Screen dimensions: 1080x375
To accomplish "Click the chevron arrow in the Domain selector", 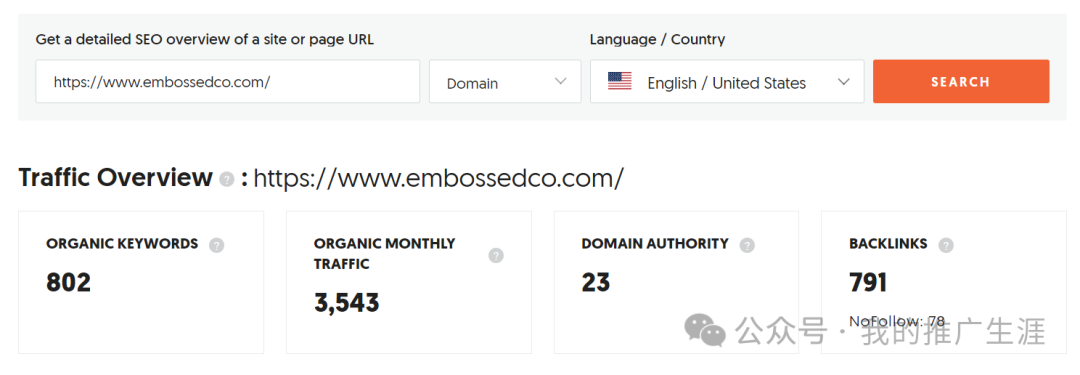I will coord(561,81).
